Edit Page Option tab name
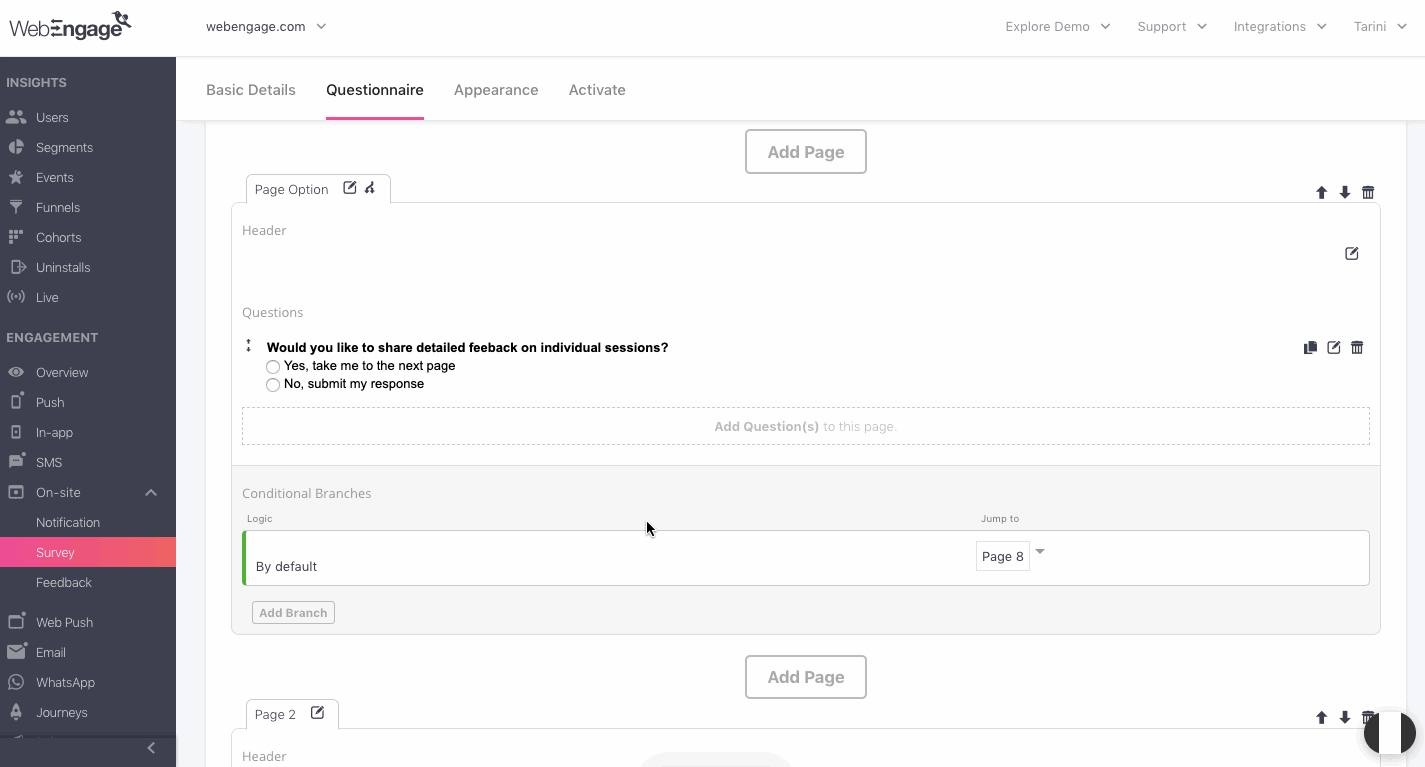1425x767 pixels. pos(349,187)
